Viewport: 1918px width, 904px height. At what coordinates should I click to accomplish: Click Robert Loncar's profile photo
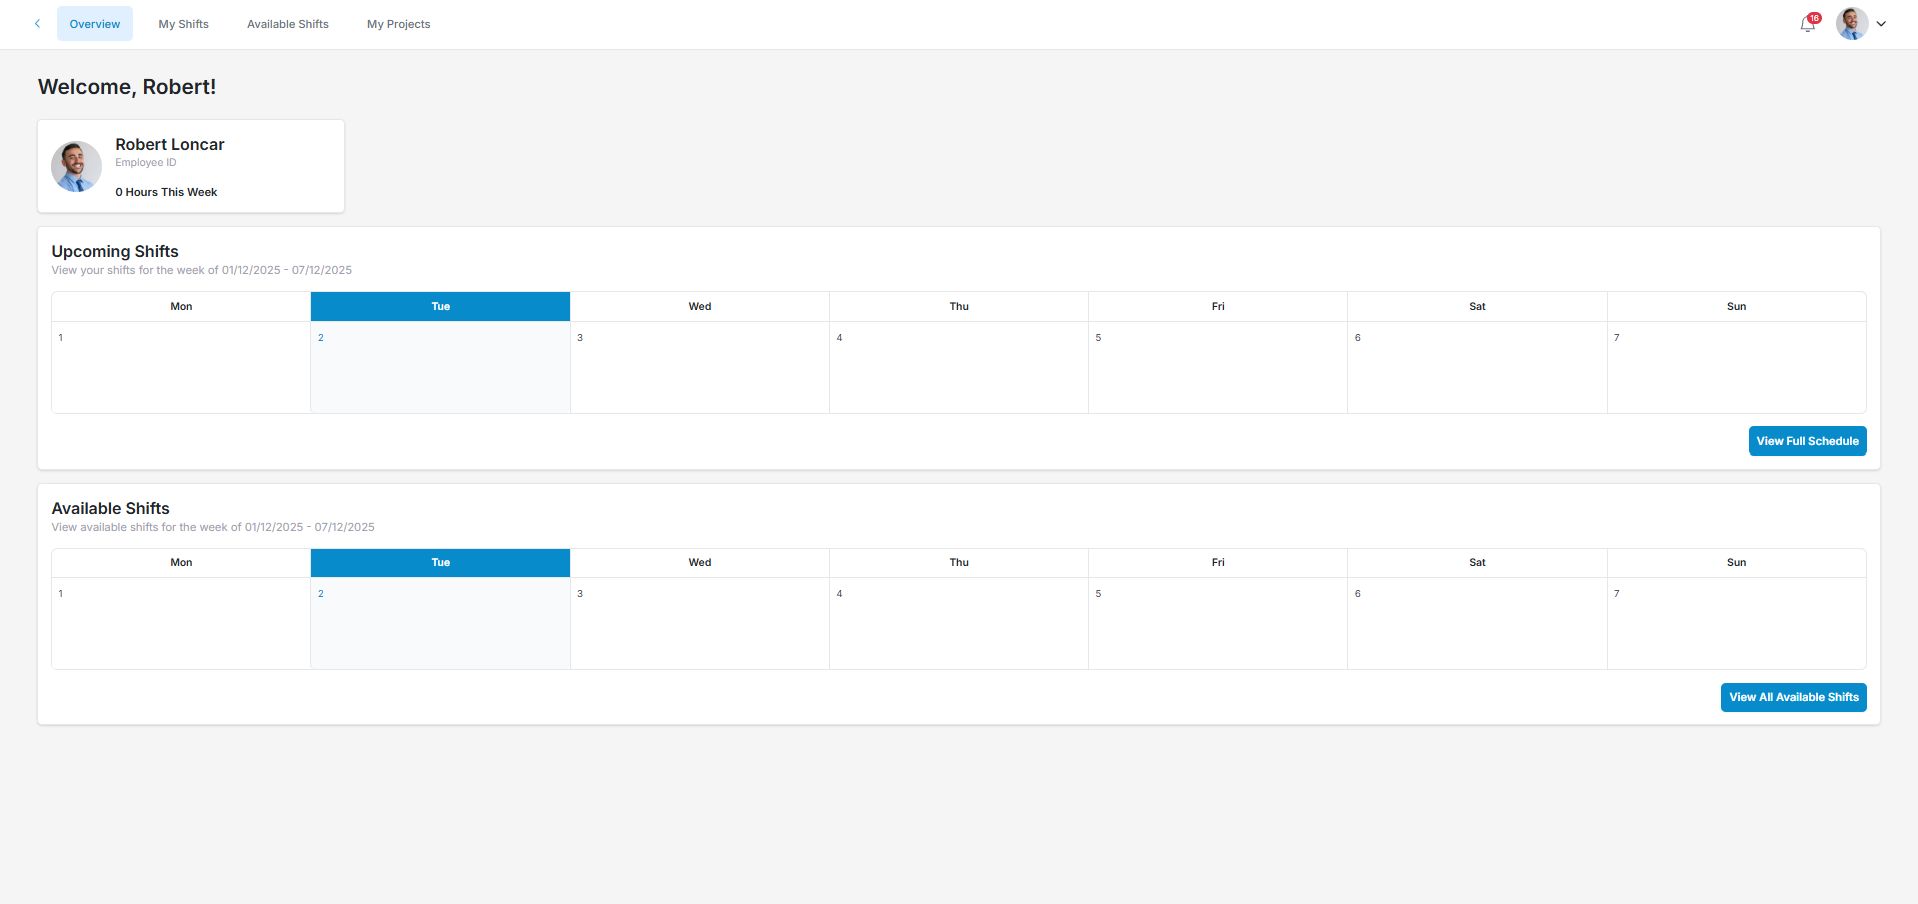click(x=76, y=166)
